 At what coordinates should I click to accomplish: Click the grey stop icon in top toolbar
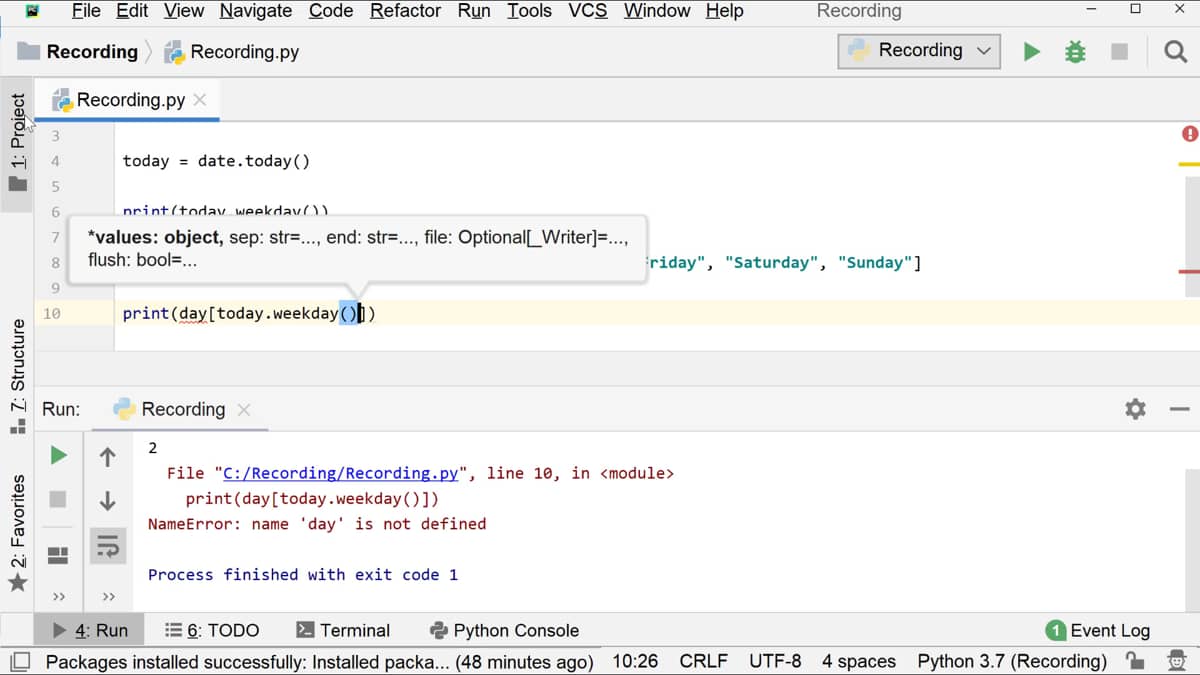click(x=1120, y=51)
